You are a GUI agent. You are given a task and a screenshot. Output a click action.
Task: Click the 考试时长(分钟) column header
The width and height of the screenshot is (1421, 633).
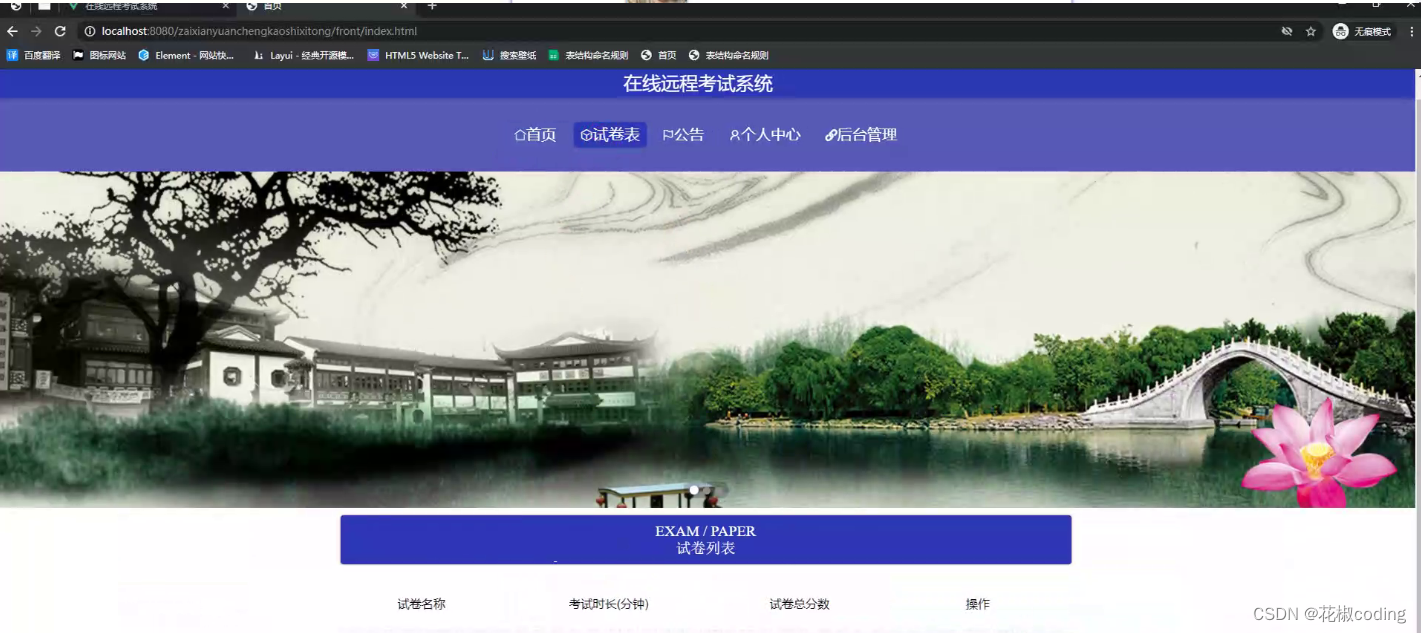point(609,604)
